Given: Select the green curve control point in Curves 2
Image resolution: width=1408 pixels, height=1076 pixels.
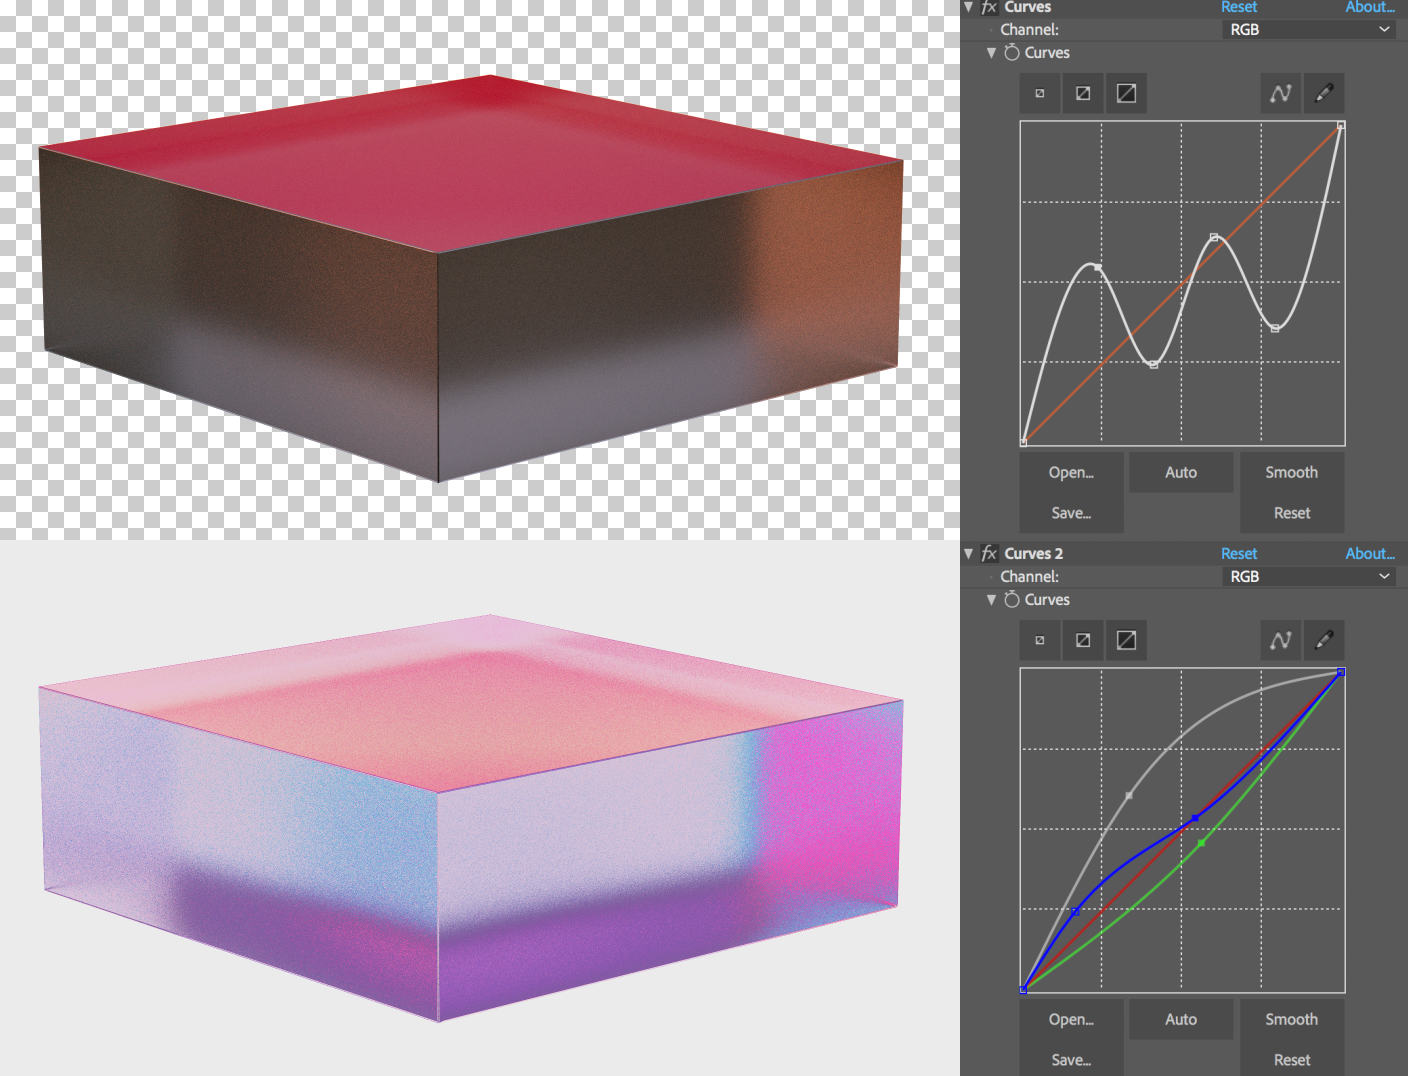Looking at the screenshot, I should click(x=1201, y=843).
